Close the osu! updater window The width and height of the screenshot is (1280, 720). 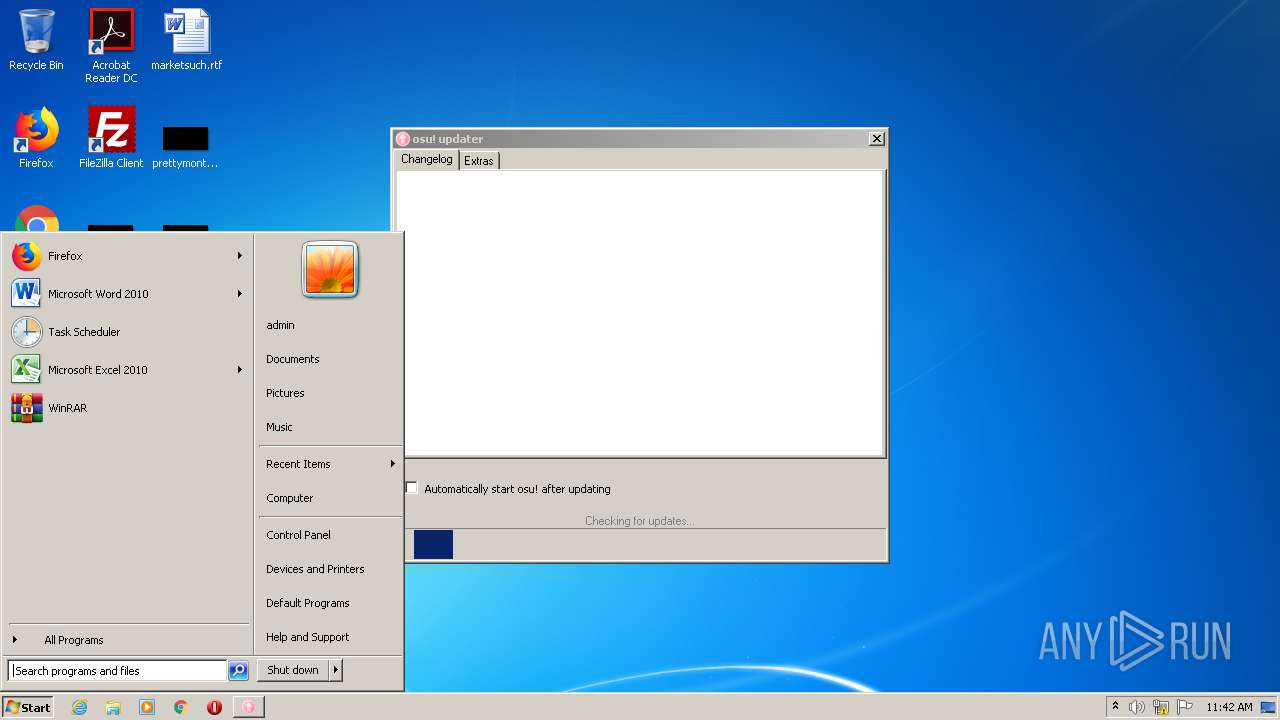876,139
